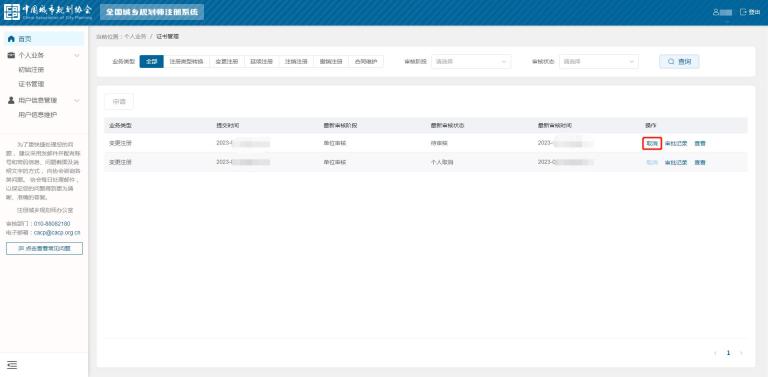Click the home icon beside 首页
768x377 pixels.
[12, 39]
